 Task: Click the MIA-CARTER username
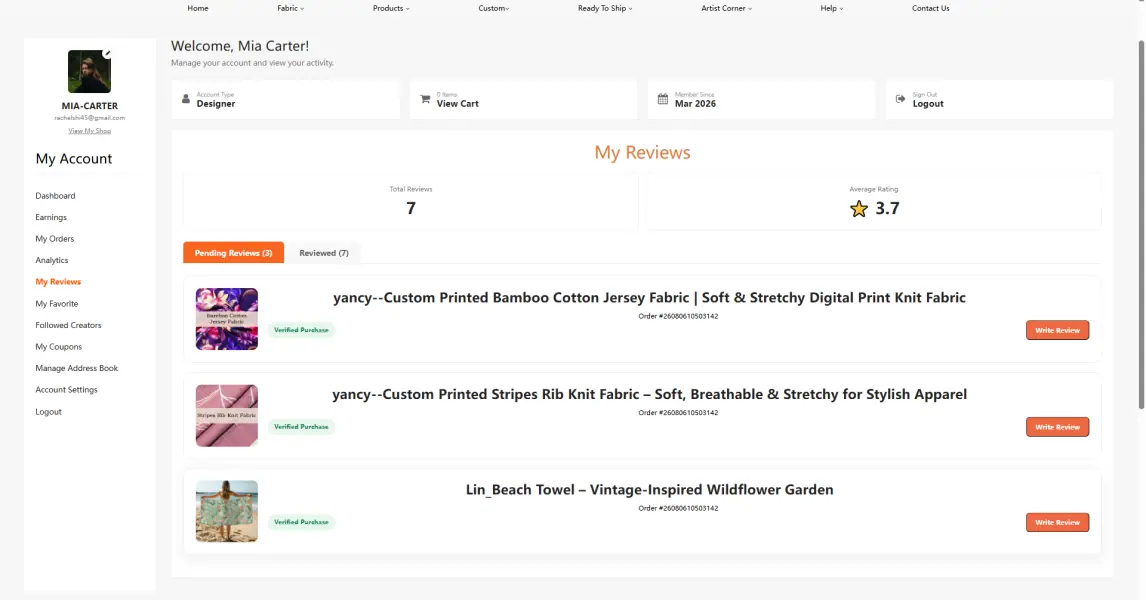coord(89,106)
